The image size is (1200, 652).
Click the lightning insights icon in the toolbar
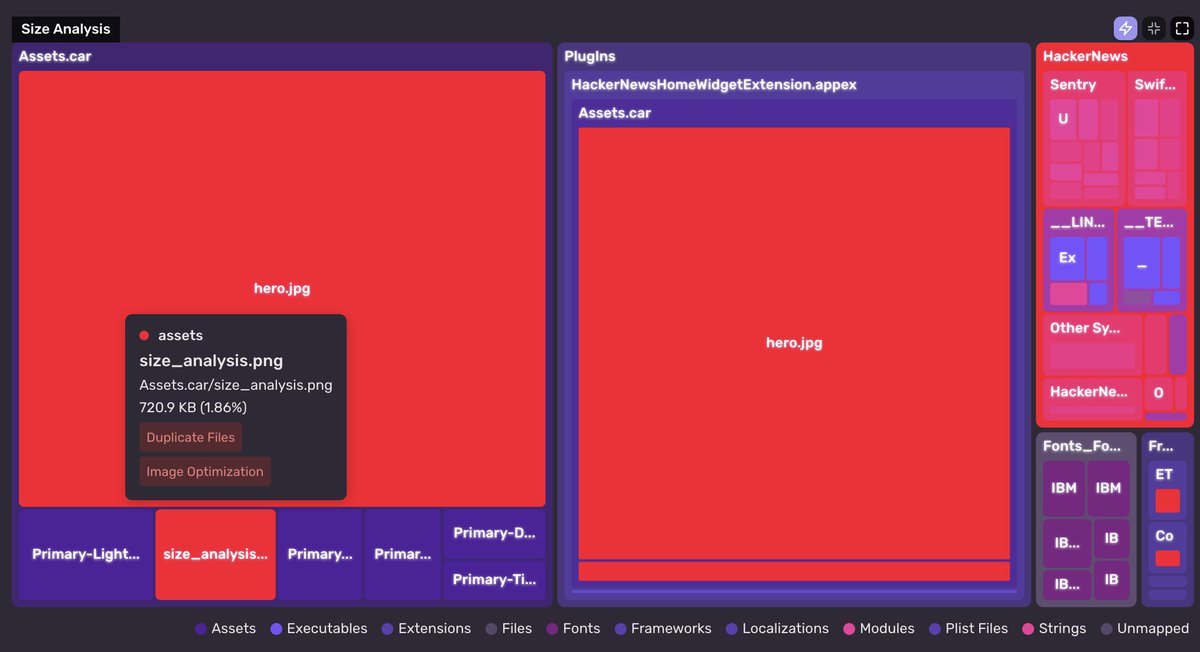pyautogui.click(x=1125, y=28)
